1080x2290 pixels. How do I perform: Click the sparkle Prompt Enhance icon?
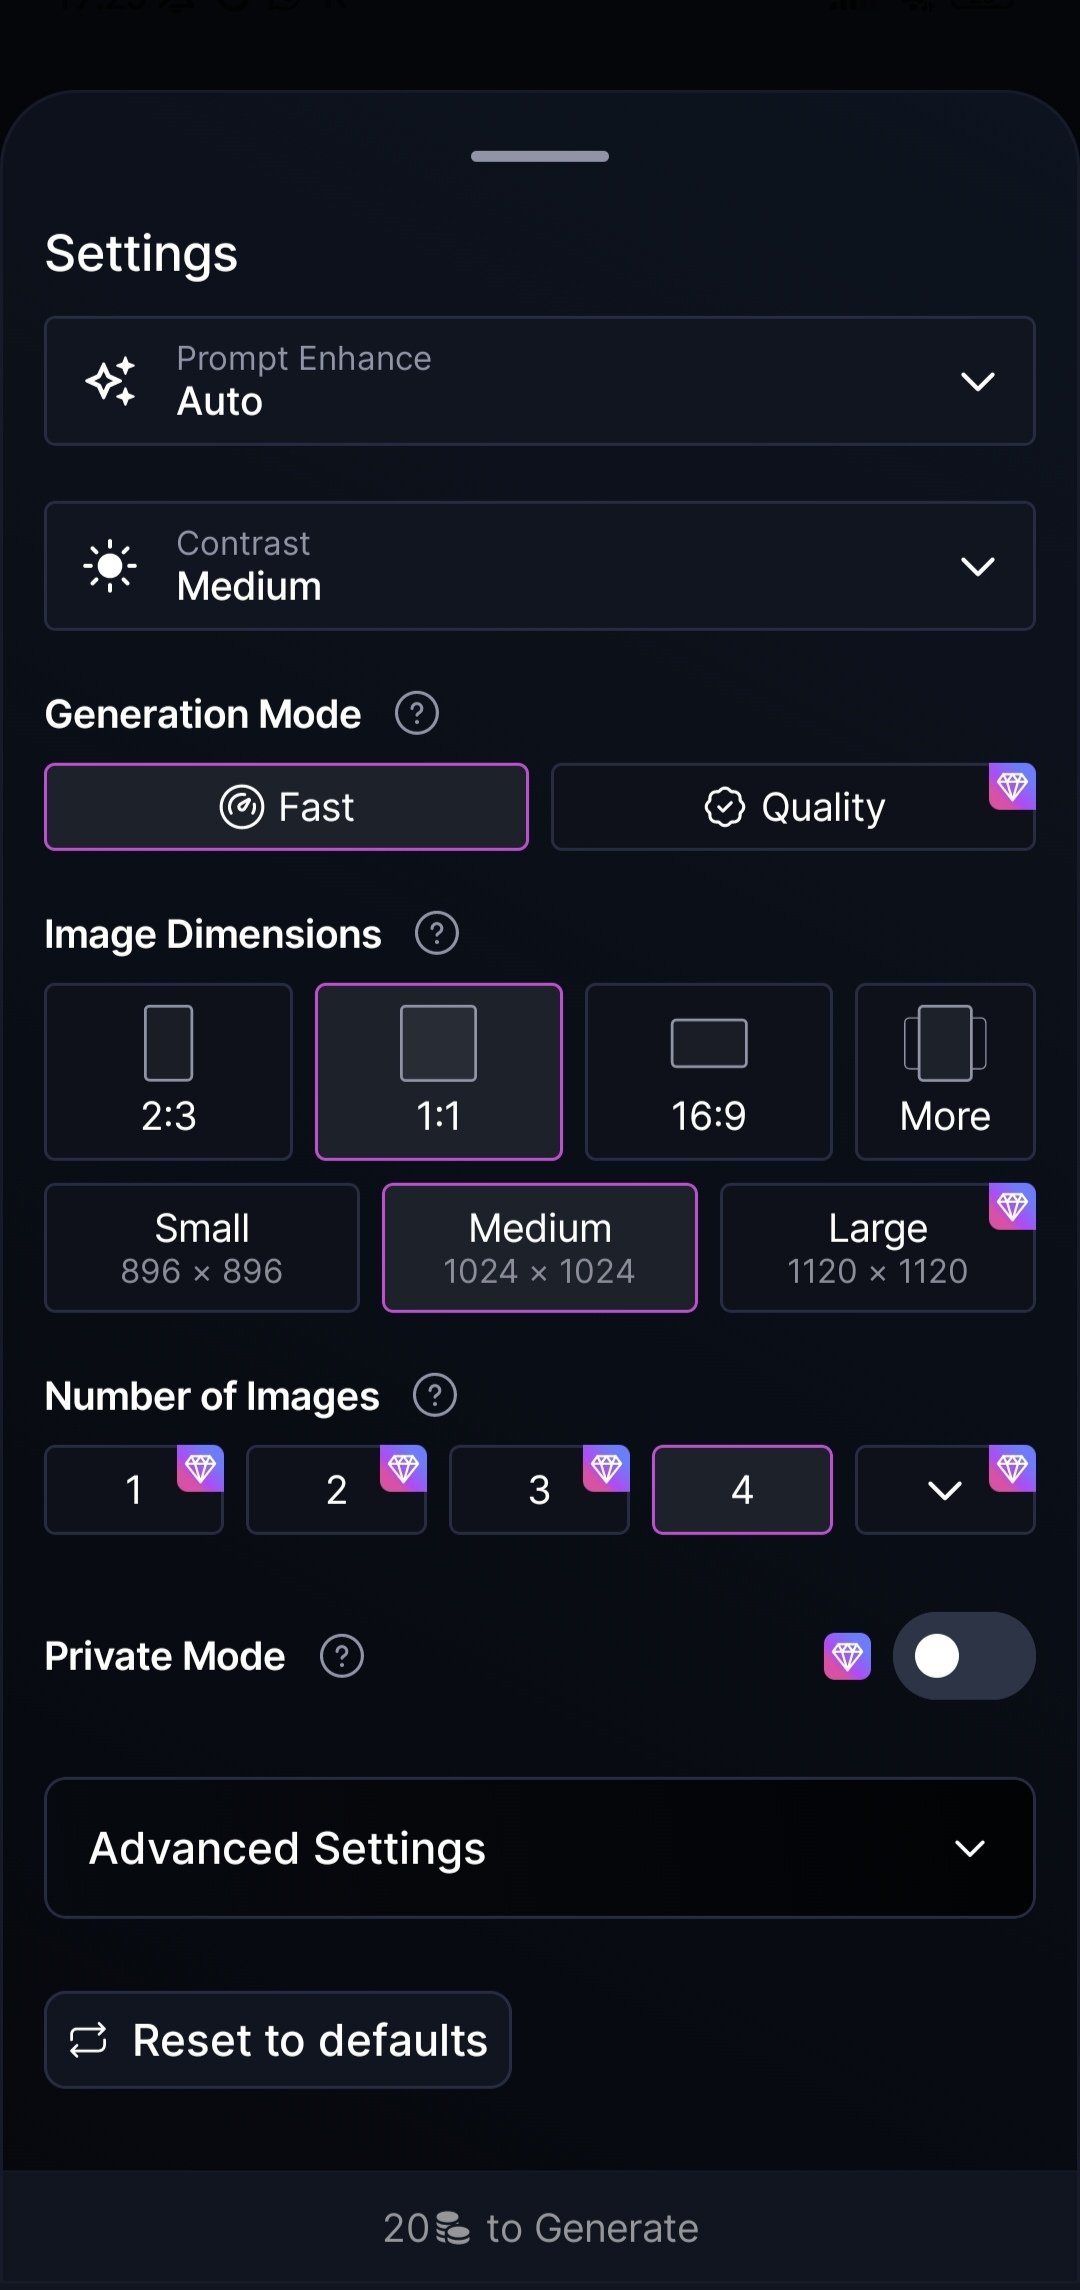[x=110, y=381]
